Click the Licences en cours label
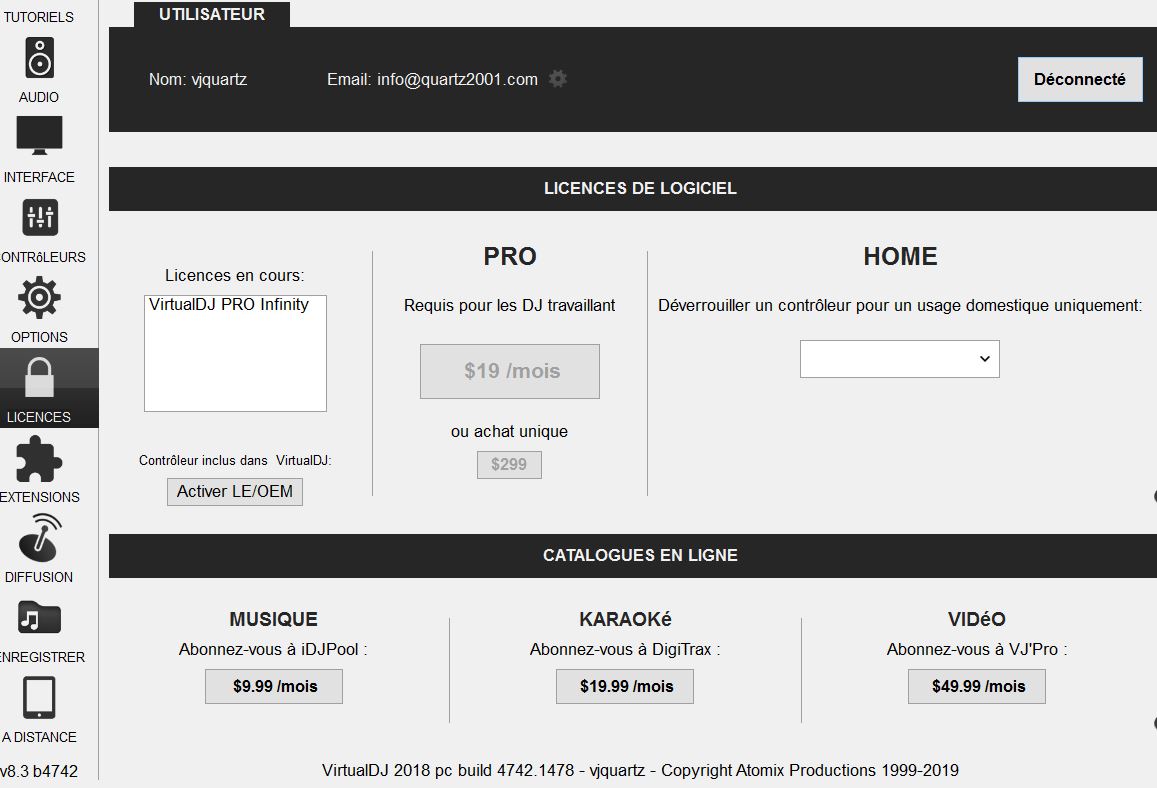The height and width of the screenshot is (788, 1157). pos(235,276)
